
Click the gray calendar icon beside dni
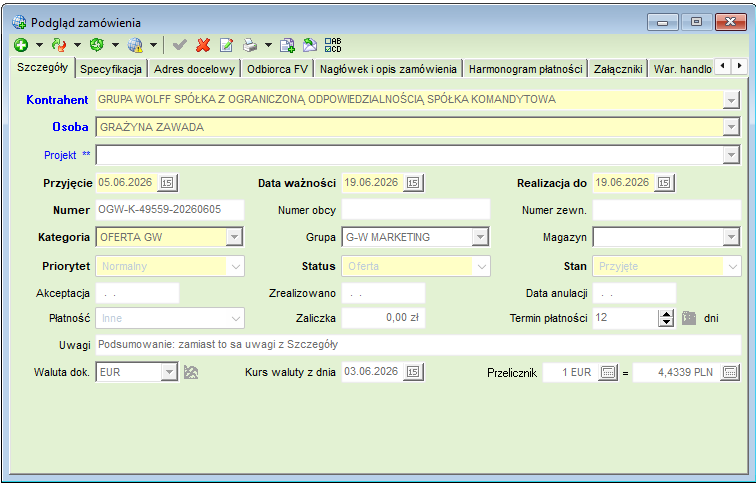tap(689, 318)
